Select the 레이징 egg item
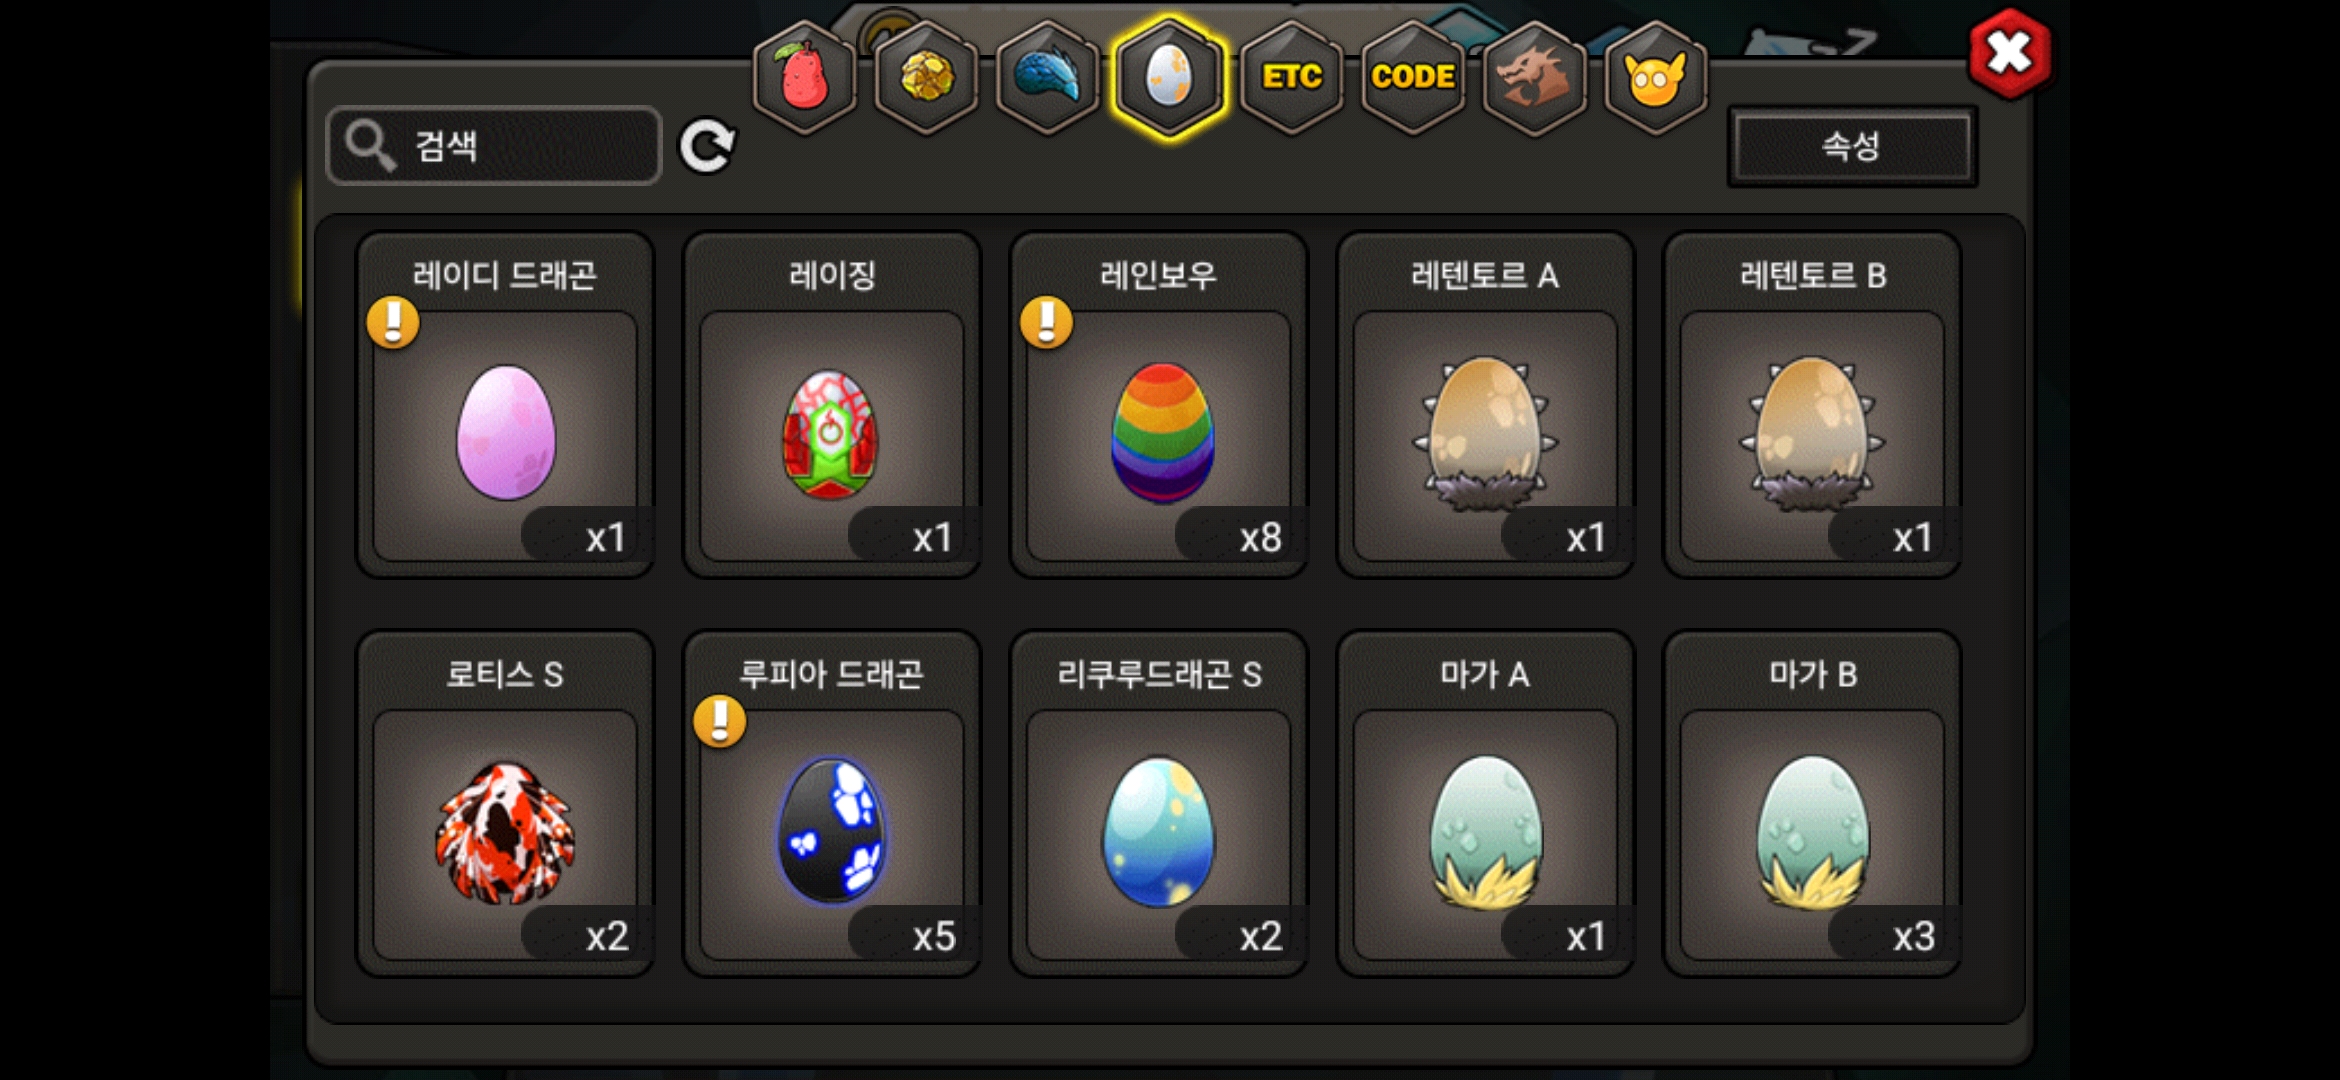2340x1080 pixels. 832,405
